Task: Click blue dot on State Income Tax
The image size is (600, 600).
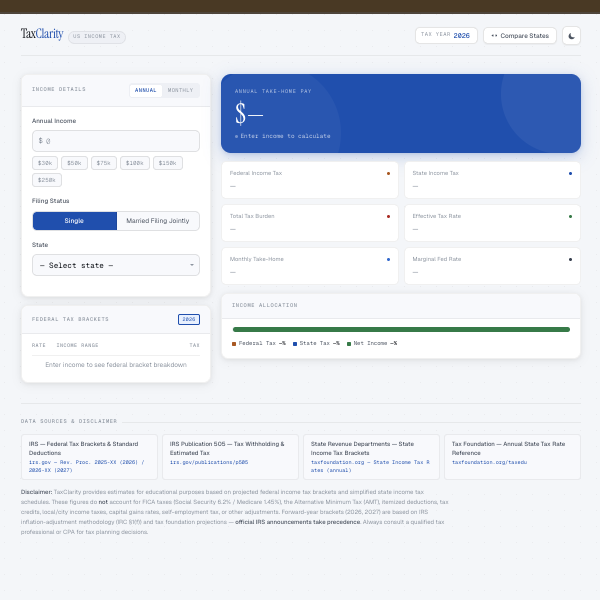Action: pos(570,174)
